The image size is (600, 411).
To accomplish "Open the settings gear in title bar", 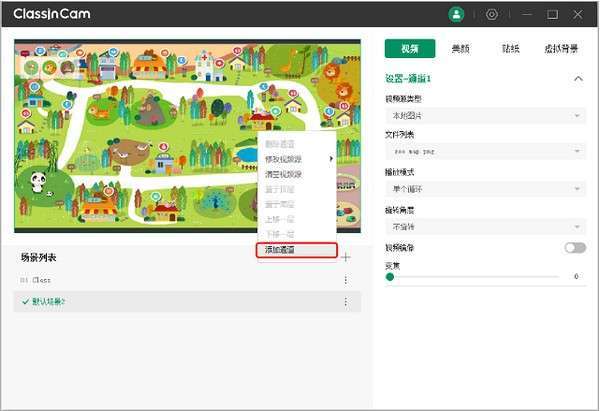I will (492, 15).
